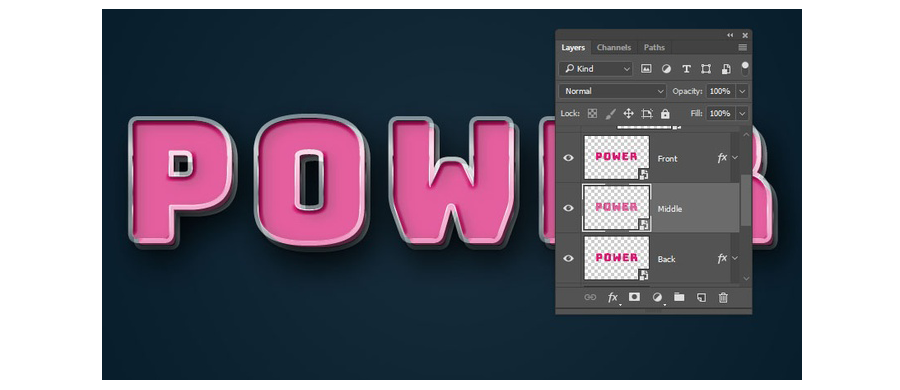
Task: Click the Back layer name
Action: coord(666,259)
